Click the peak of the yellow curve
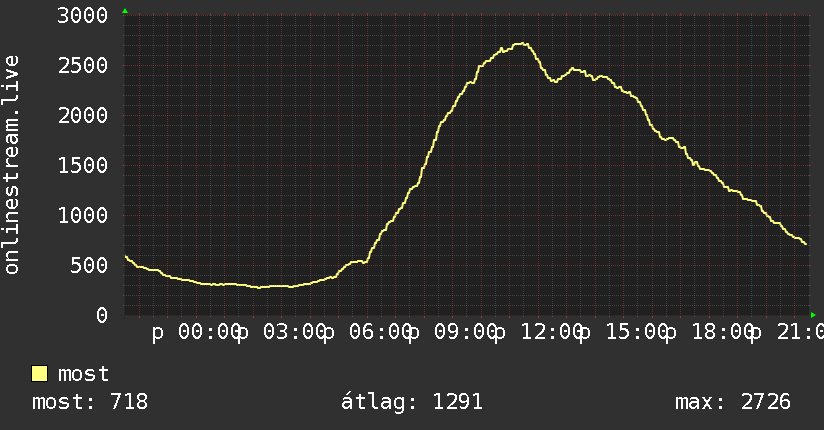824x430 pixels. click(522, 44)
